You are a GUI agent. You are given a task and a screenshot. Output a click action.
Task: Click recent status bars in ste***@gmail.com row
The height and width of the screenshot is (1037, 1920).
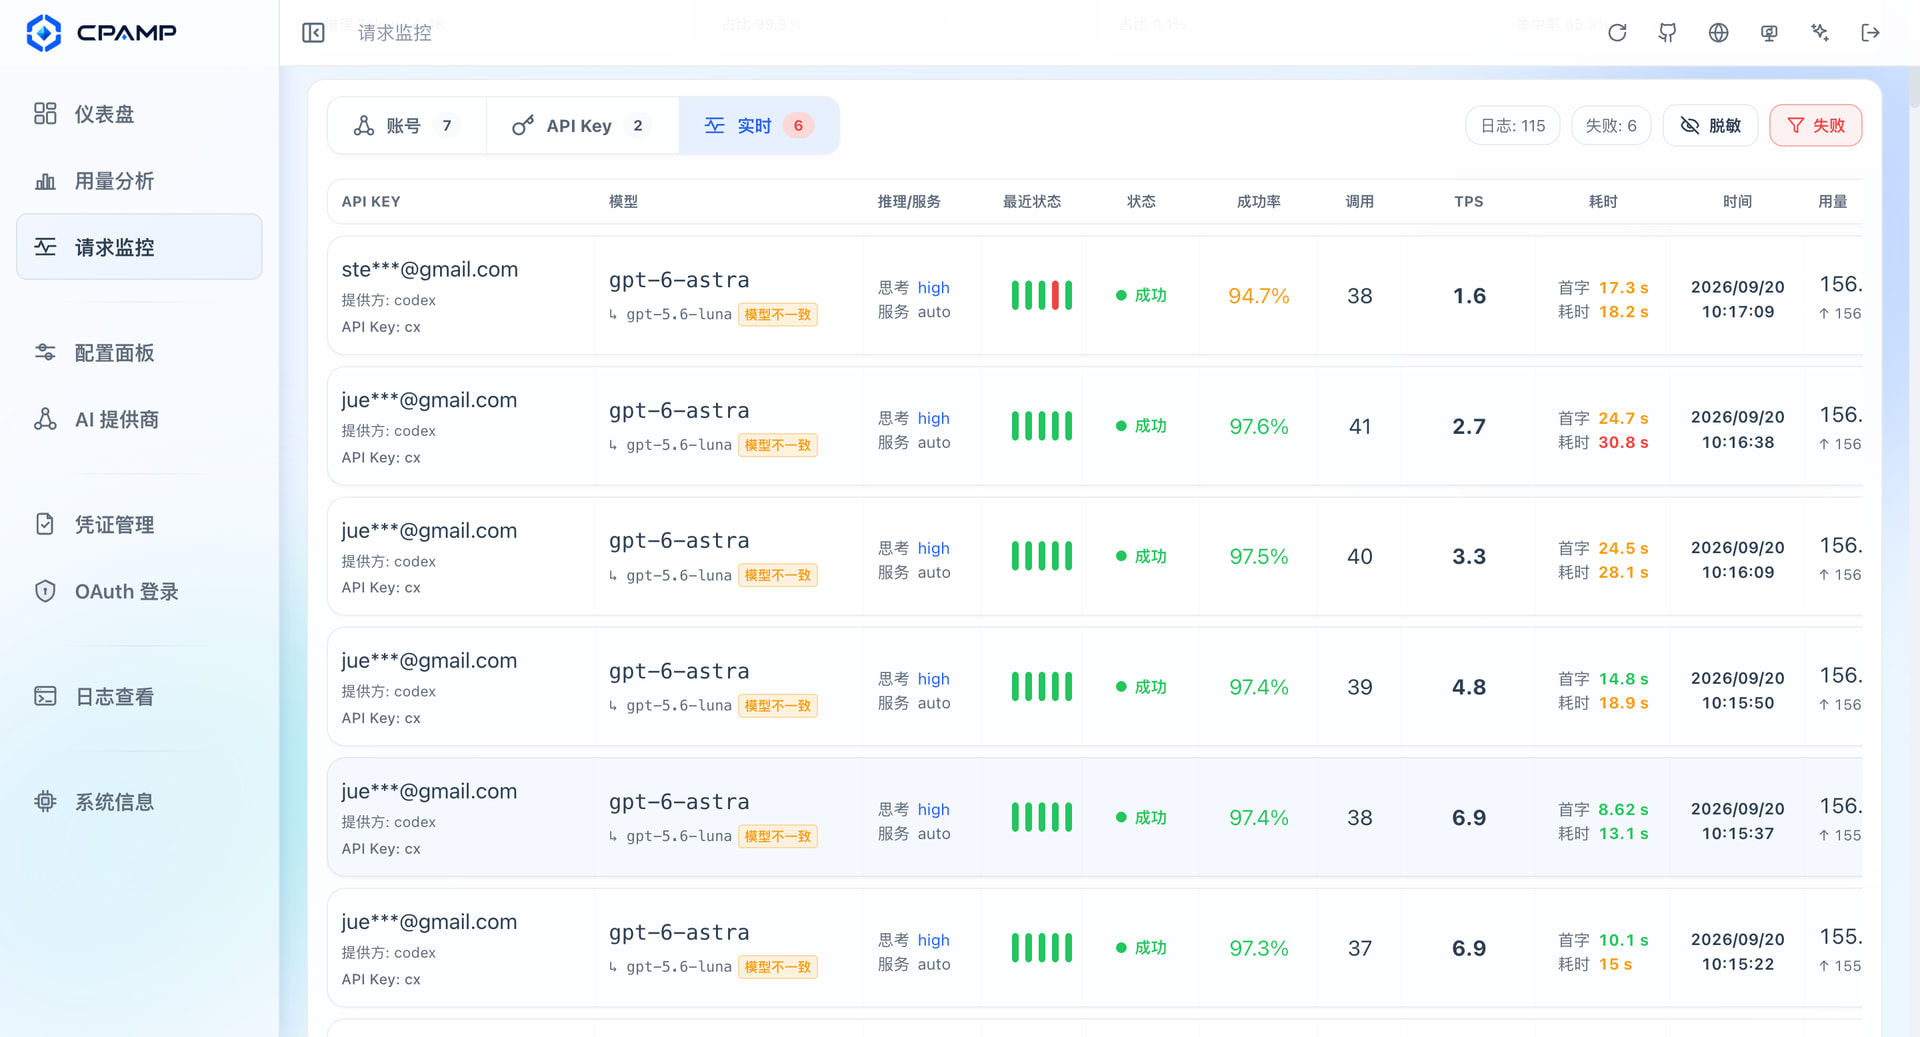pos(1041,296)
